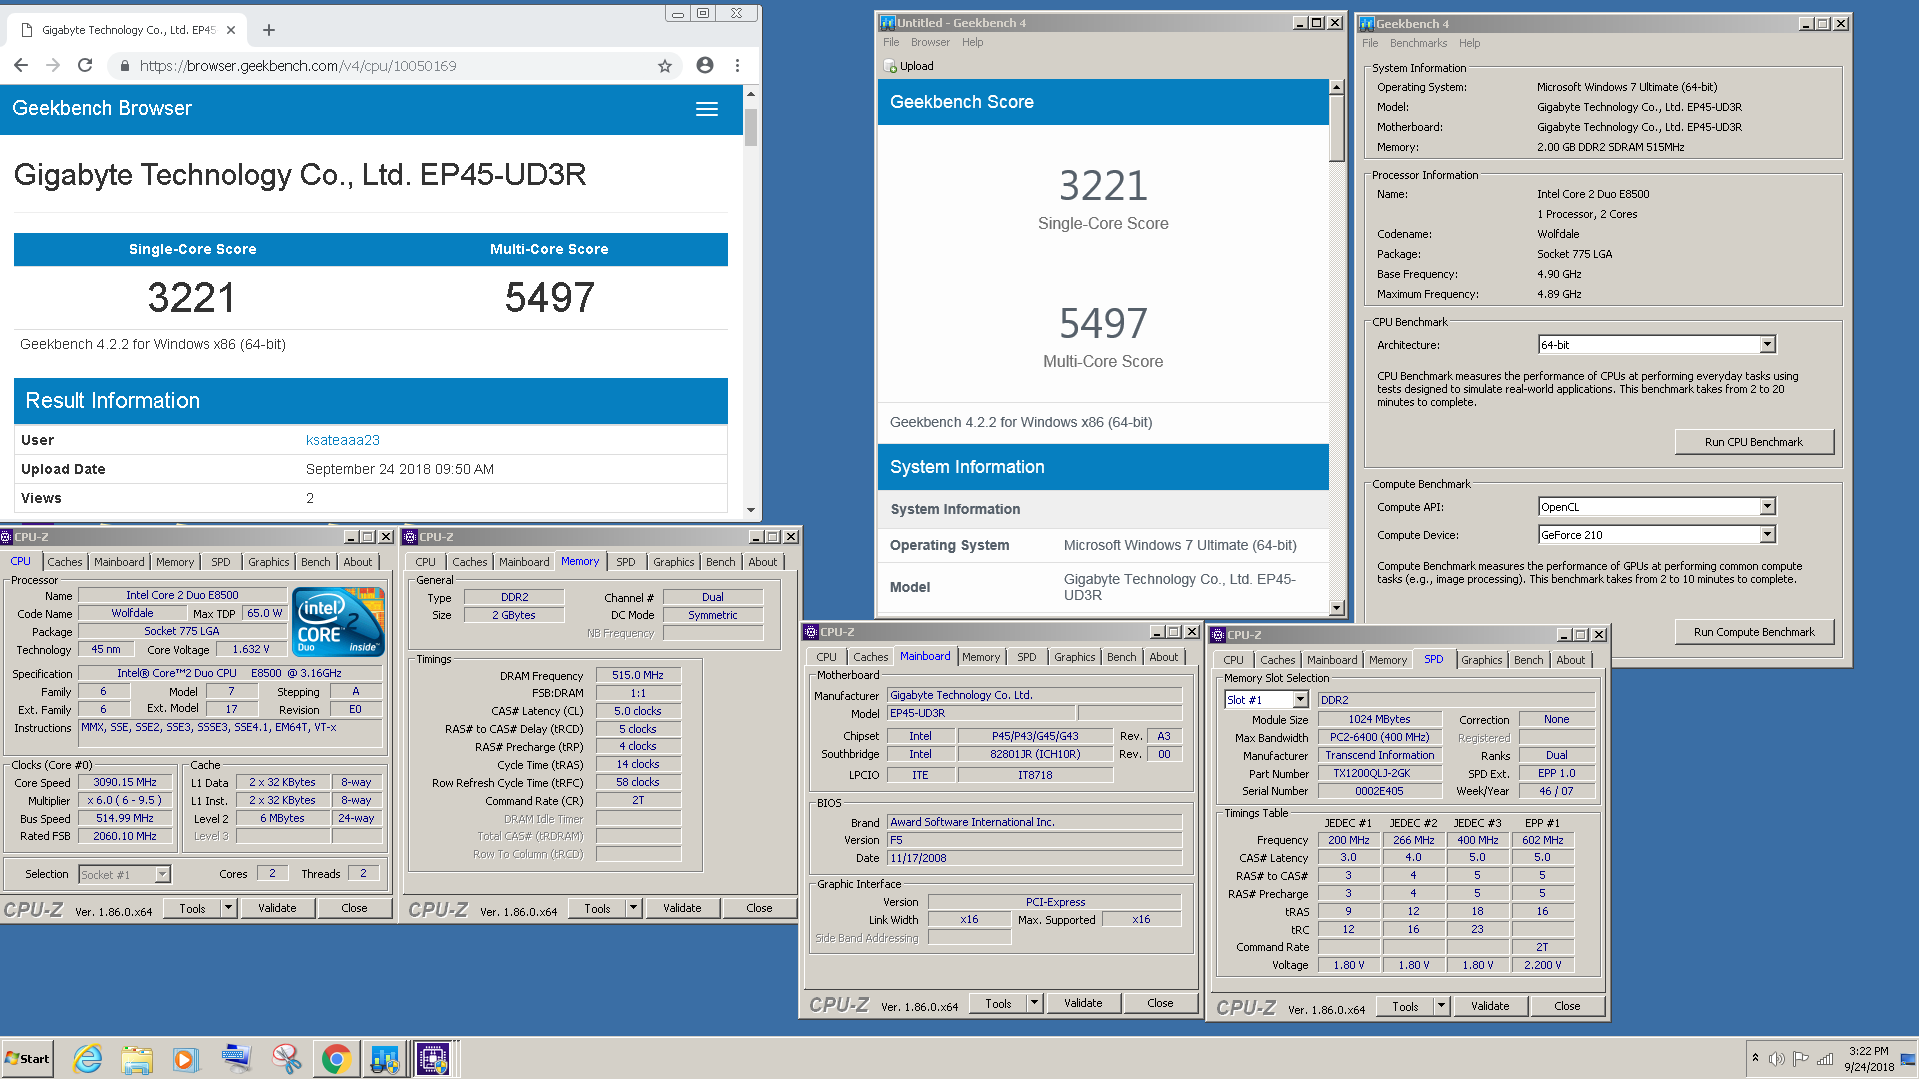Click the site lock icon in address bar
Screen dimensions: 1919x1079
click(125, 66)
